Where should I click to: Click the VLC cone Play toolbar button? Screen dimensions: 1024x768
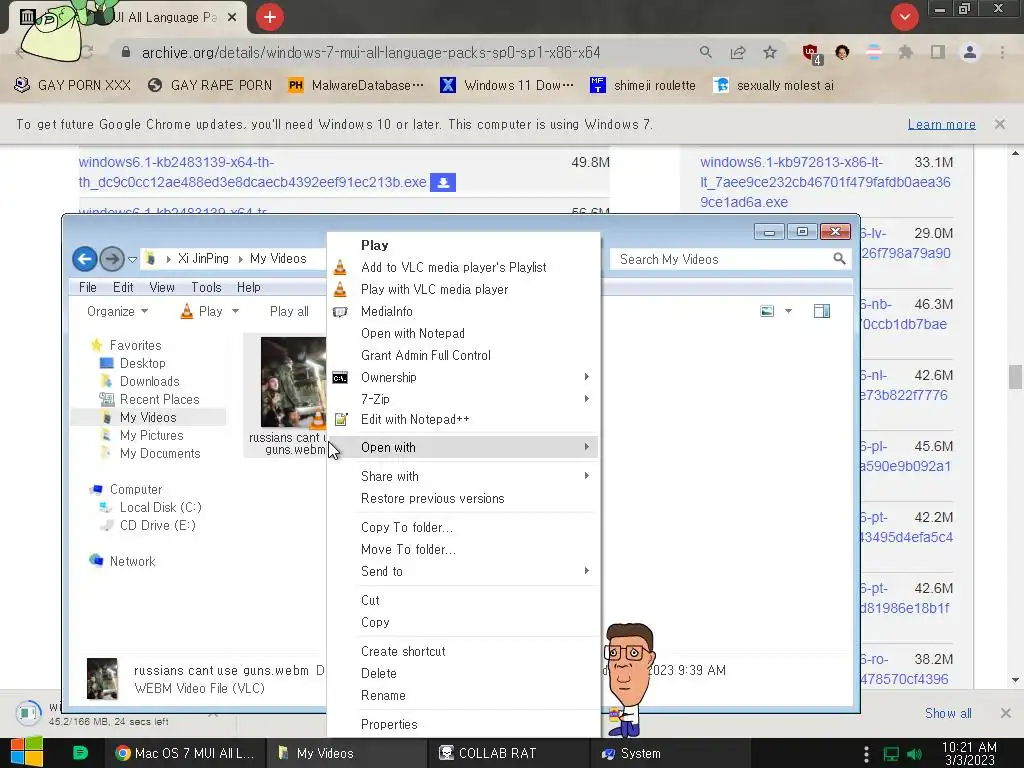click(x=201, y=312)
